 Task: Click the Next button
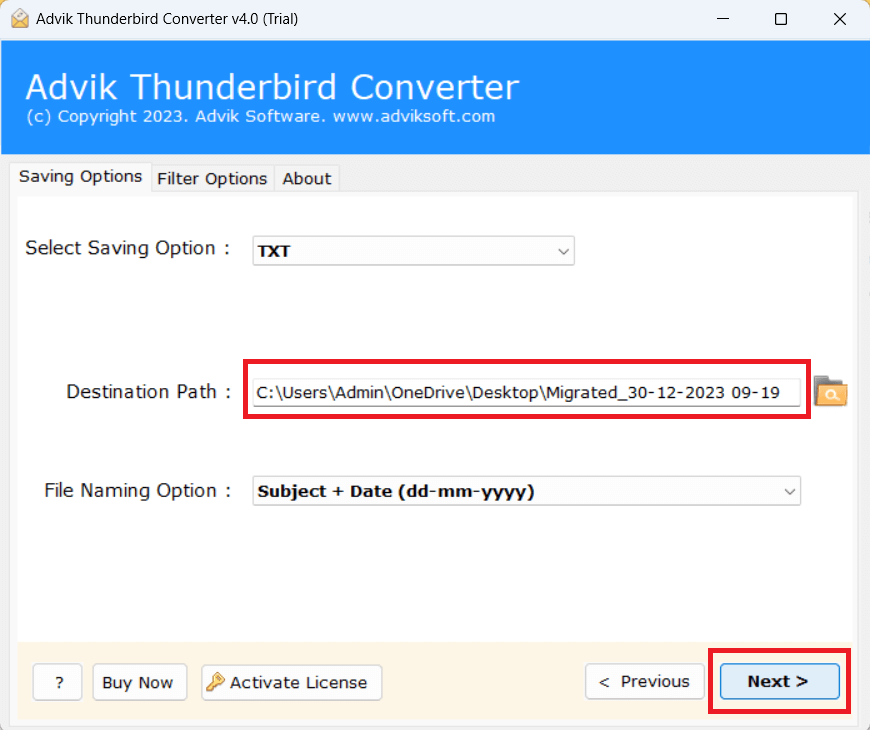tap(779, 681)
